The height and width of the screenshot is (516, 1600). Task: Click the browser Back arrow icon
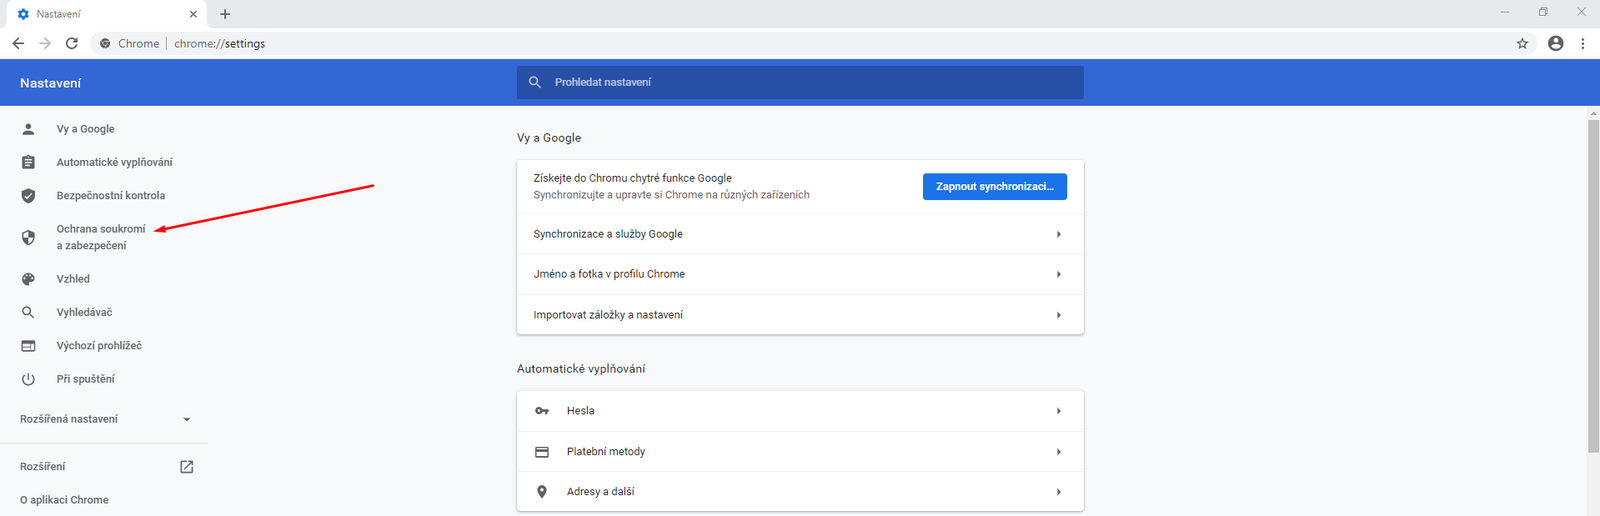(x=18, y=43)
